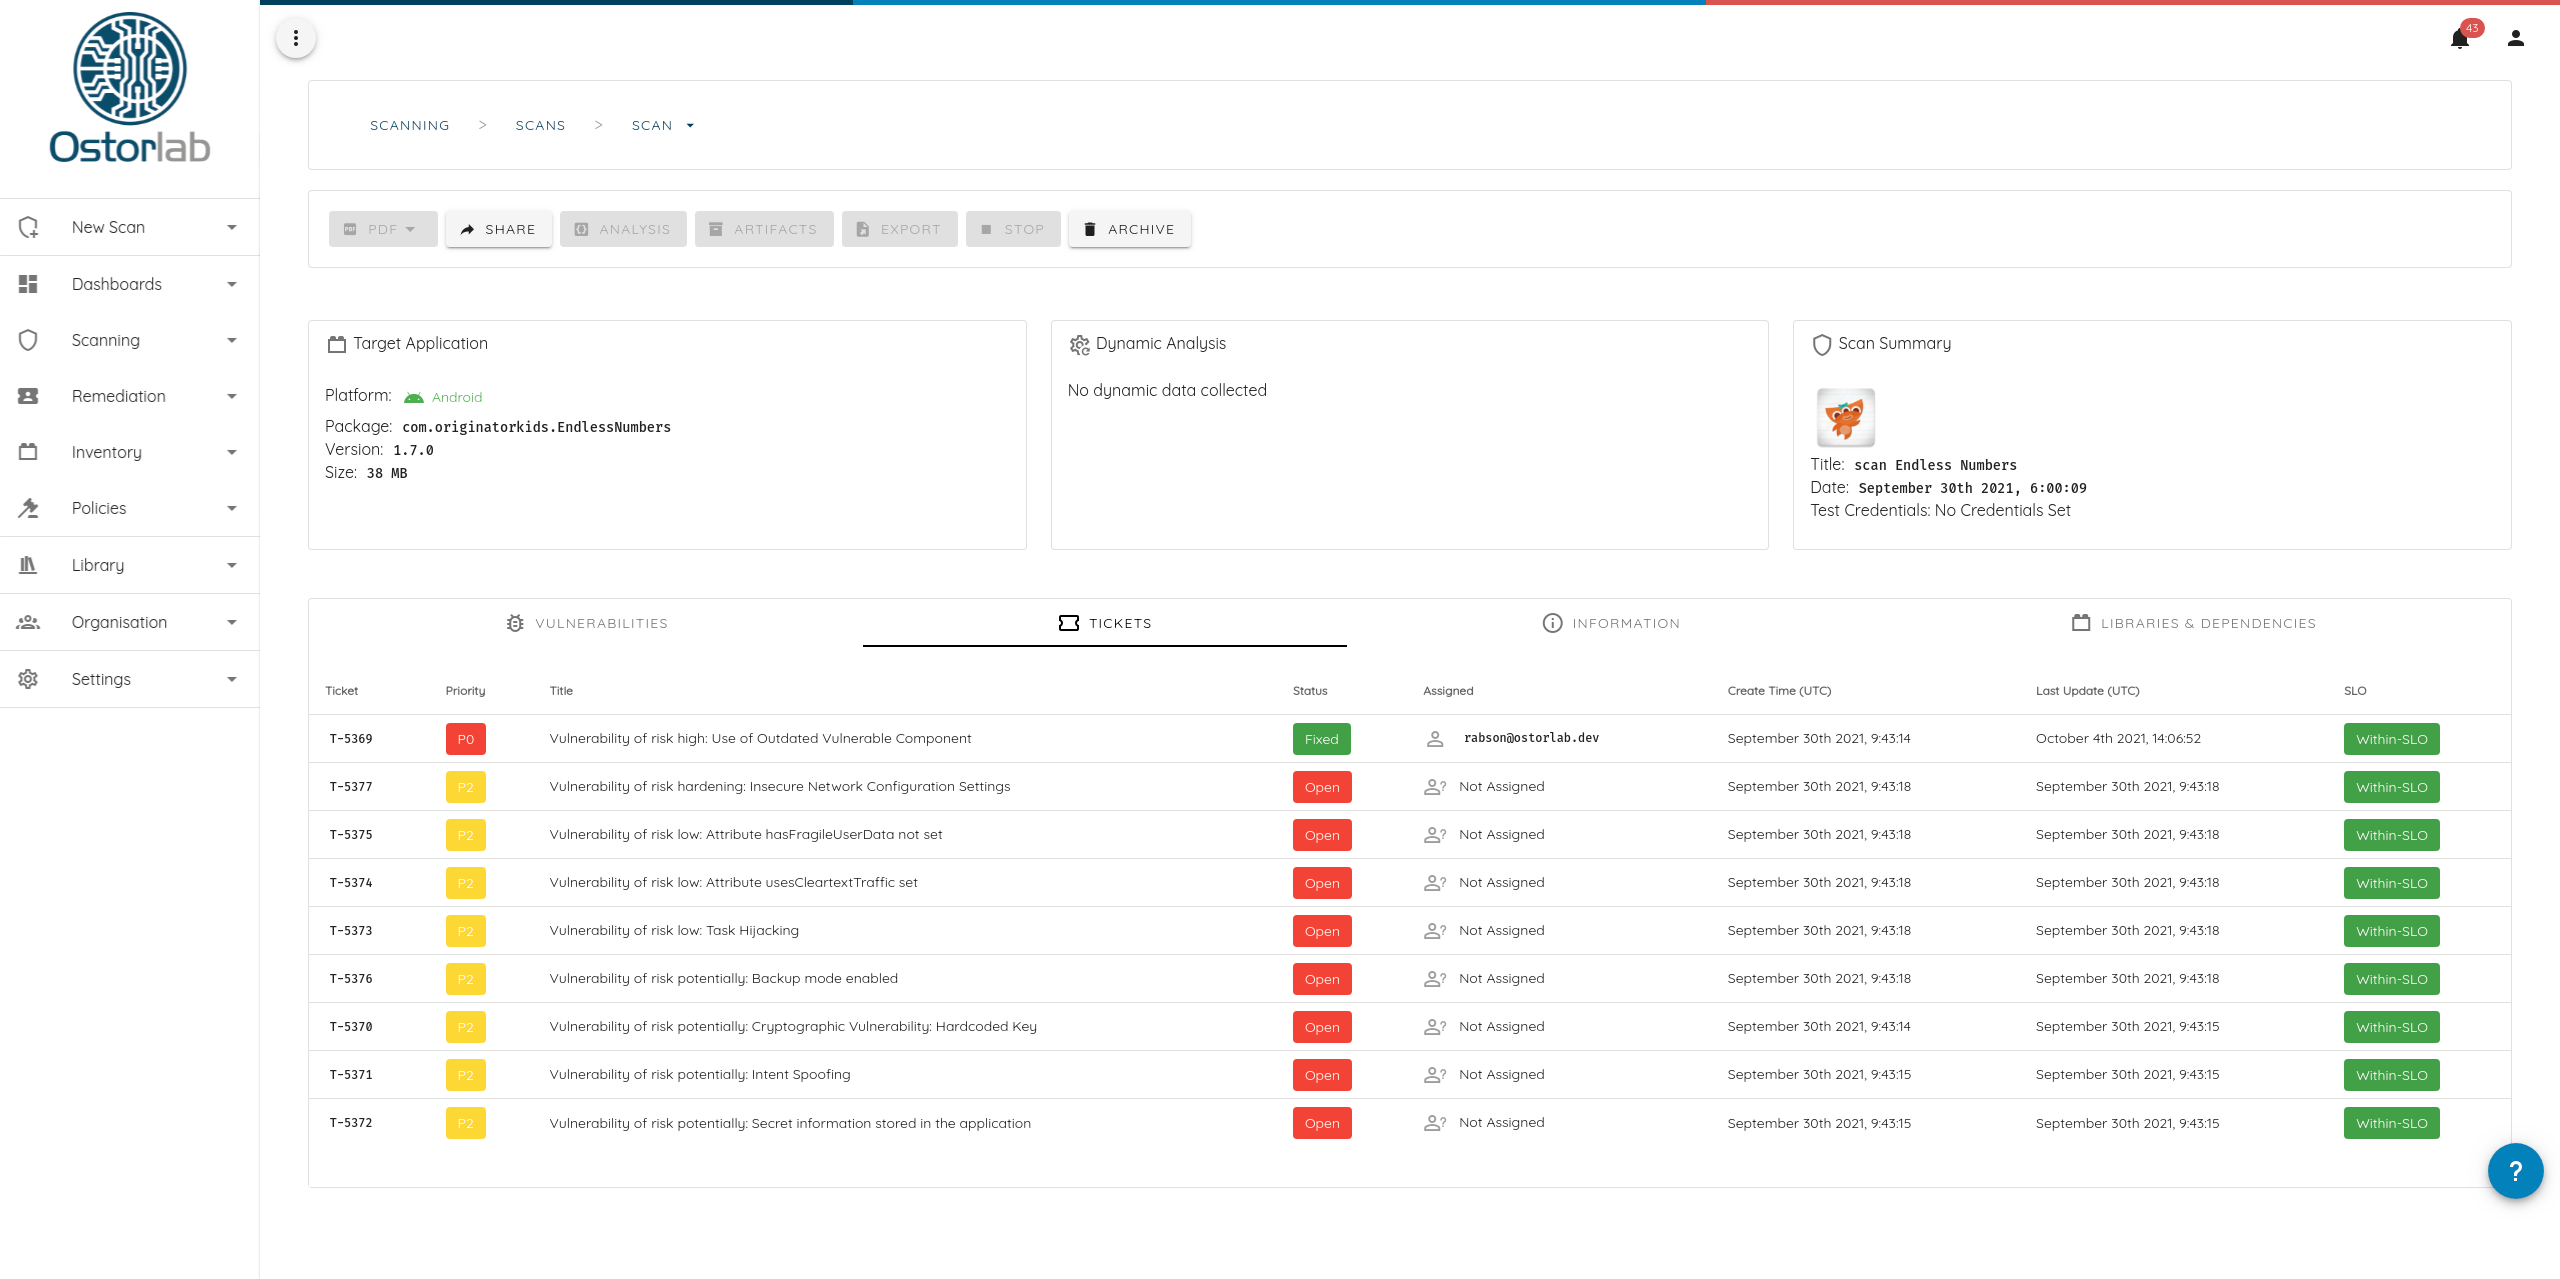Click the Endless Numbers app thumbnail

point(1845,417)
